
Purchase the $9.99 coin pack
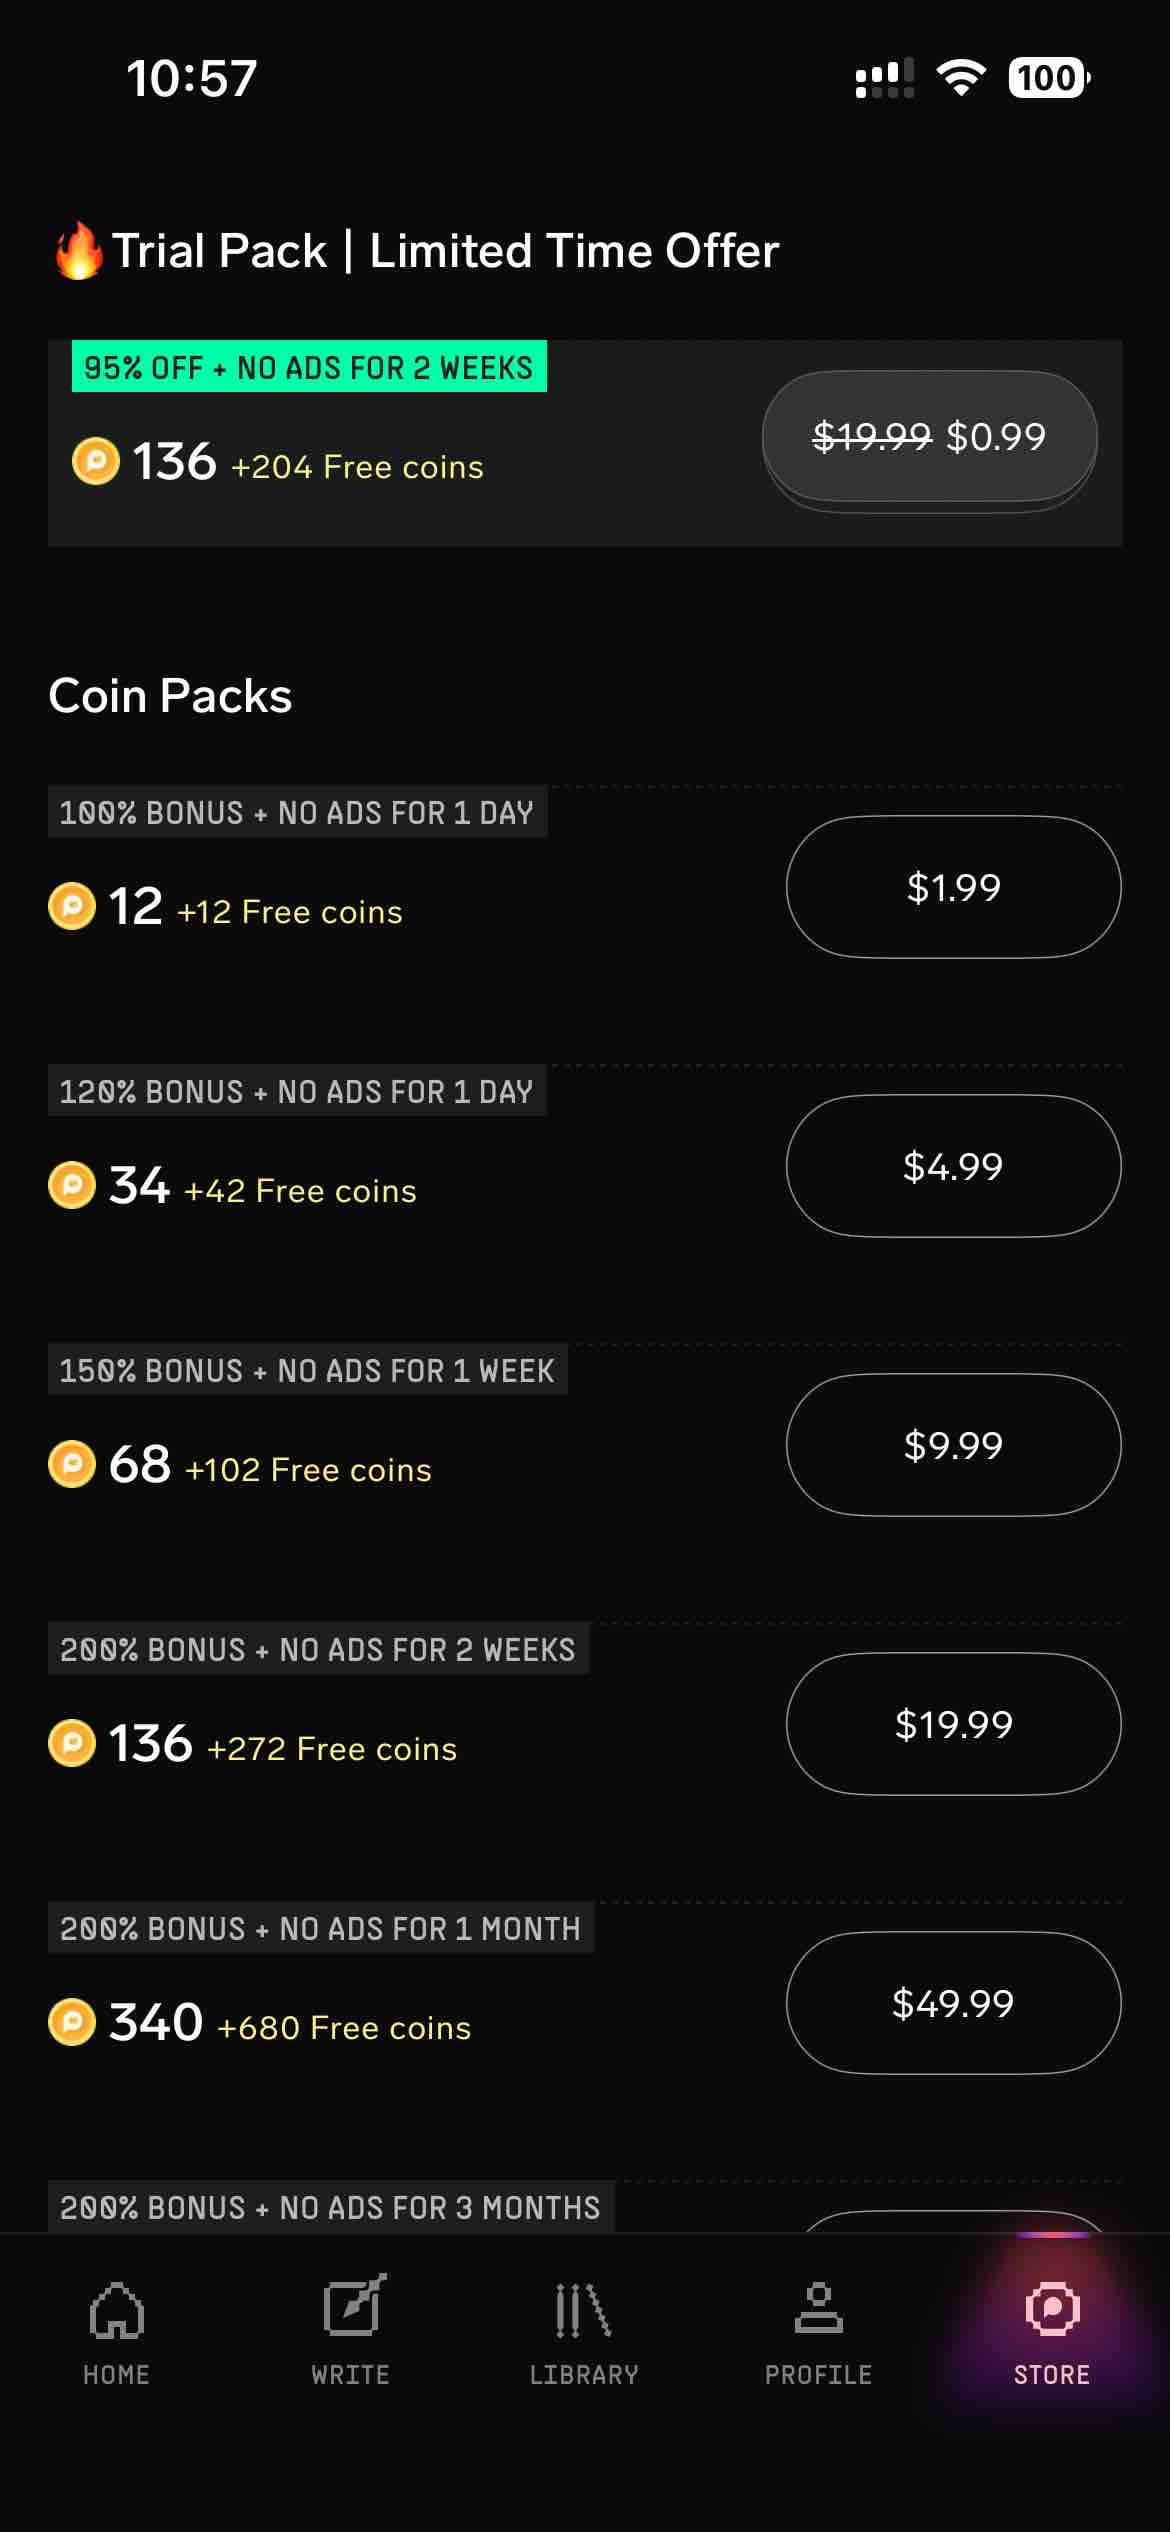(x=953, y=1445)
